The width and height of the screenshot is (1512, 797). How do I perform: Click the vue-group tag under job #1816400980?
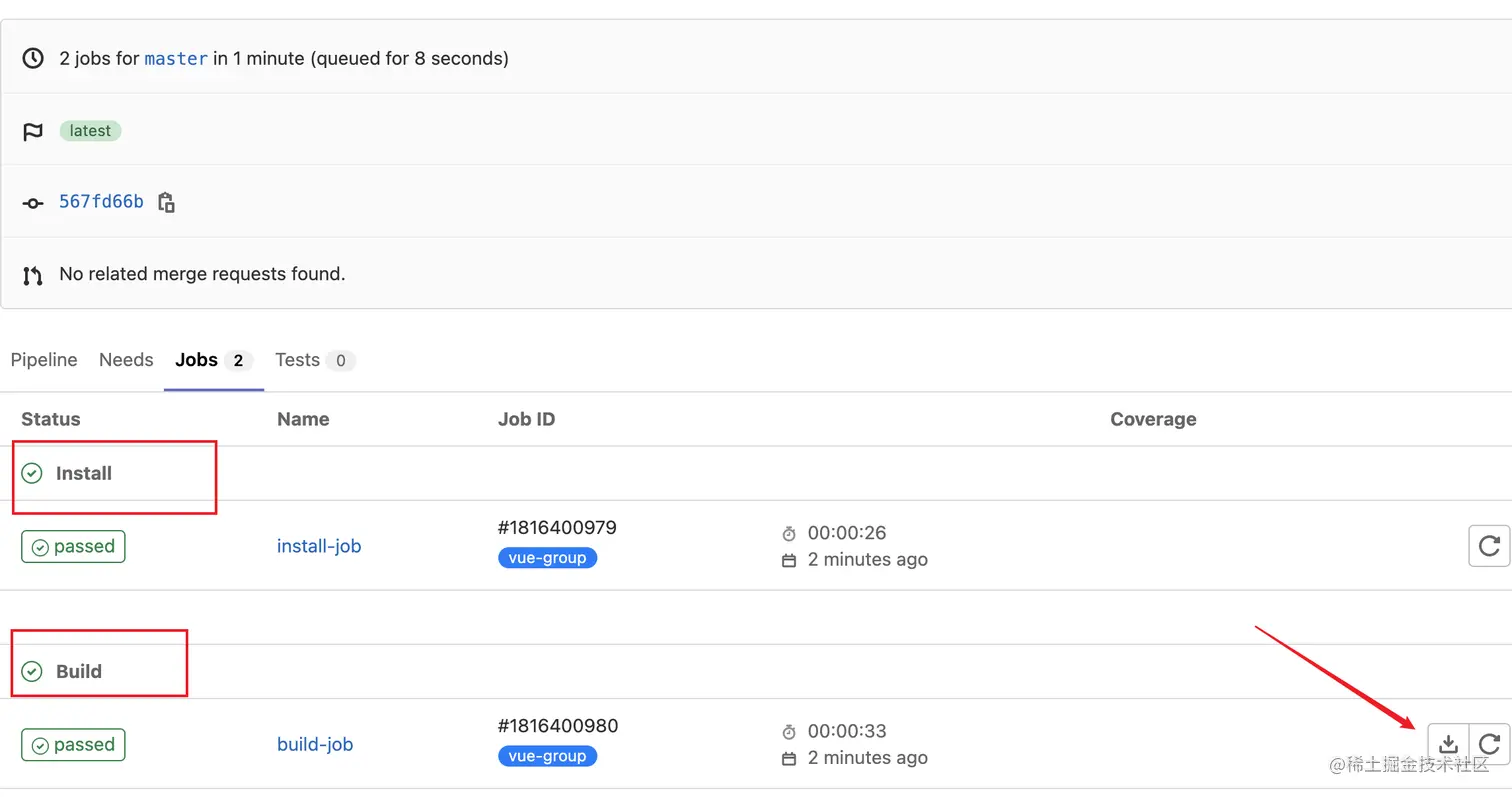[547, 756]
